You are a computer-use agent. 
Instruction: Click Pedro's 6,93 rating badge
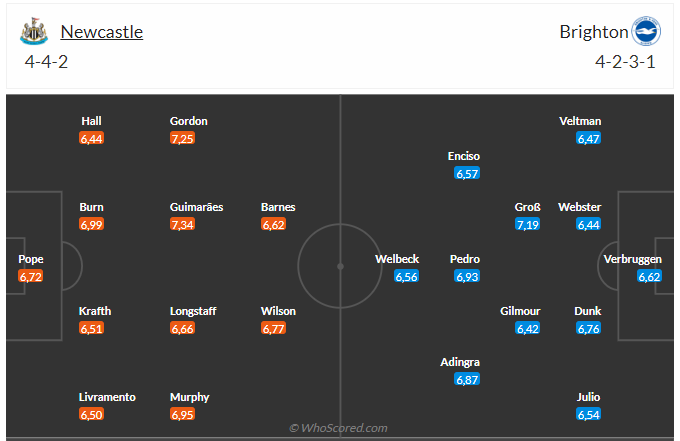point(467,276)
